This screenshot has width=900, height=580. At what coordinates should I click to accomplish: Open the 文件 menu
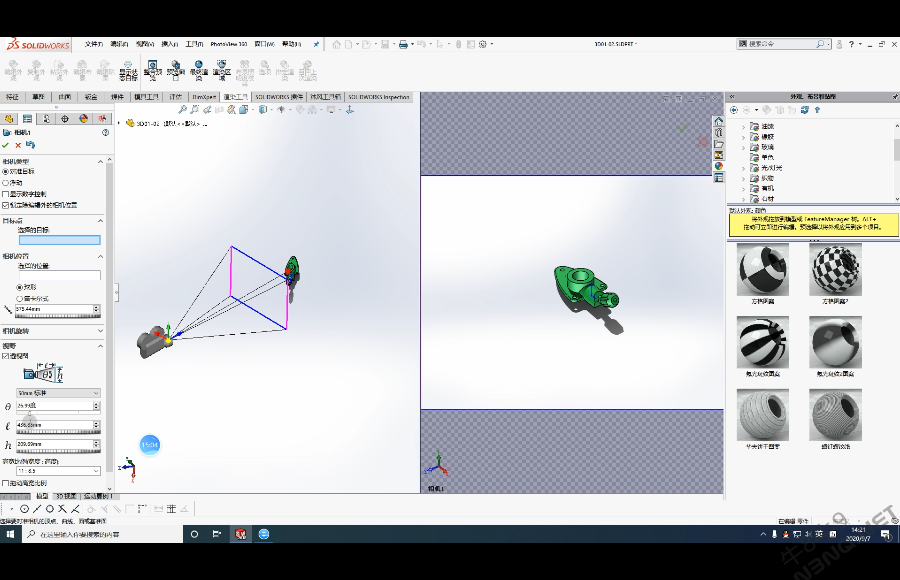tap(94, 44)
